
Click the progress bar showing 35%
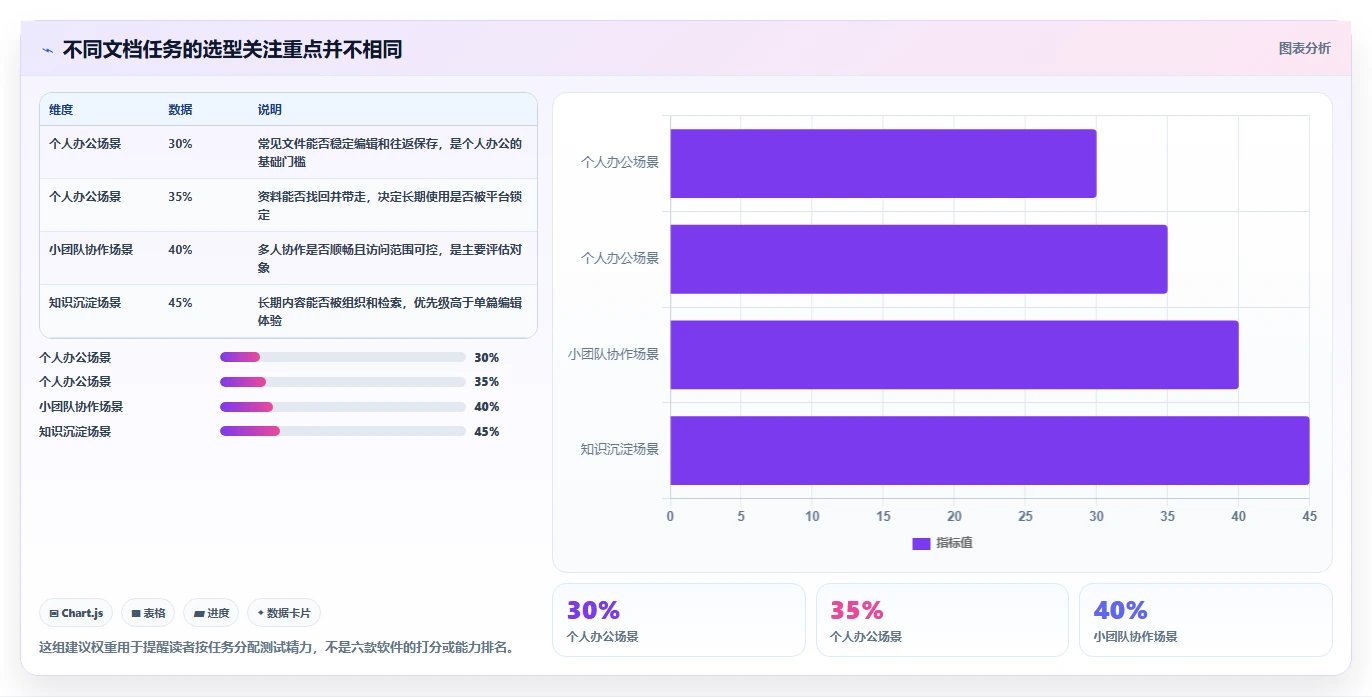343,382
